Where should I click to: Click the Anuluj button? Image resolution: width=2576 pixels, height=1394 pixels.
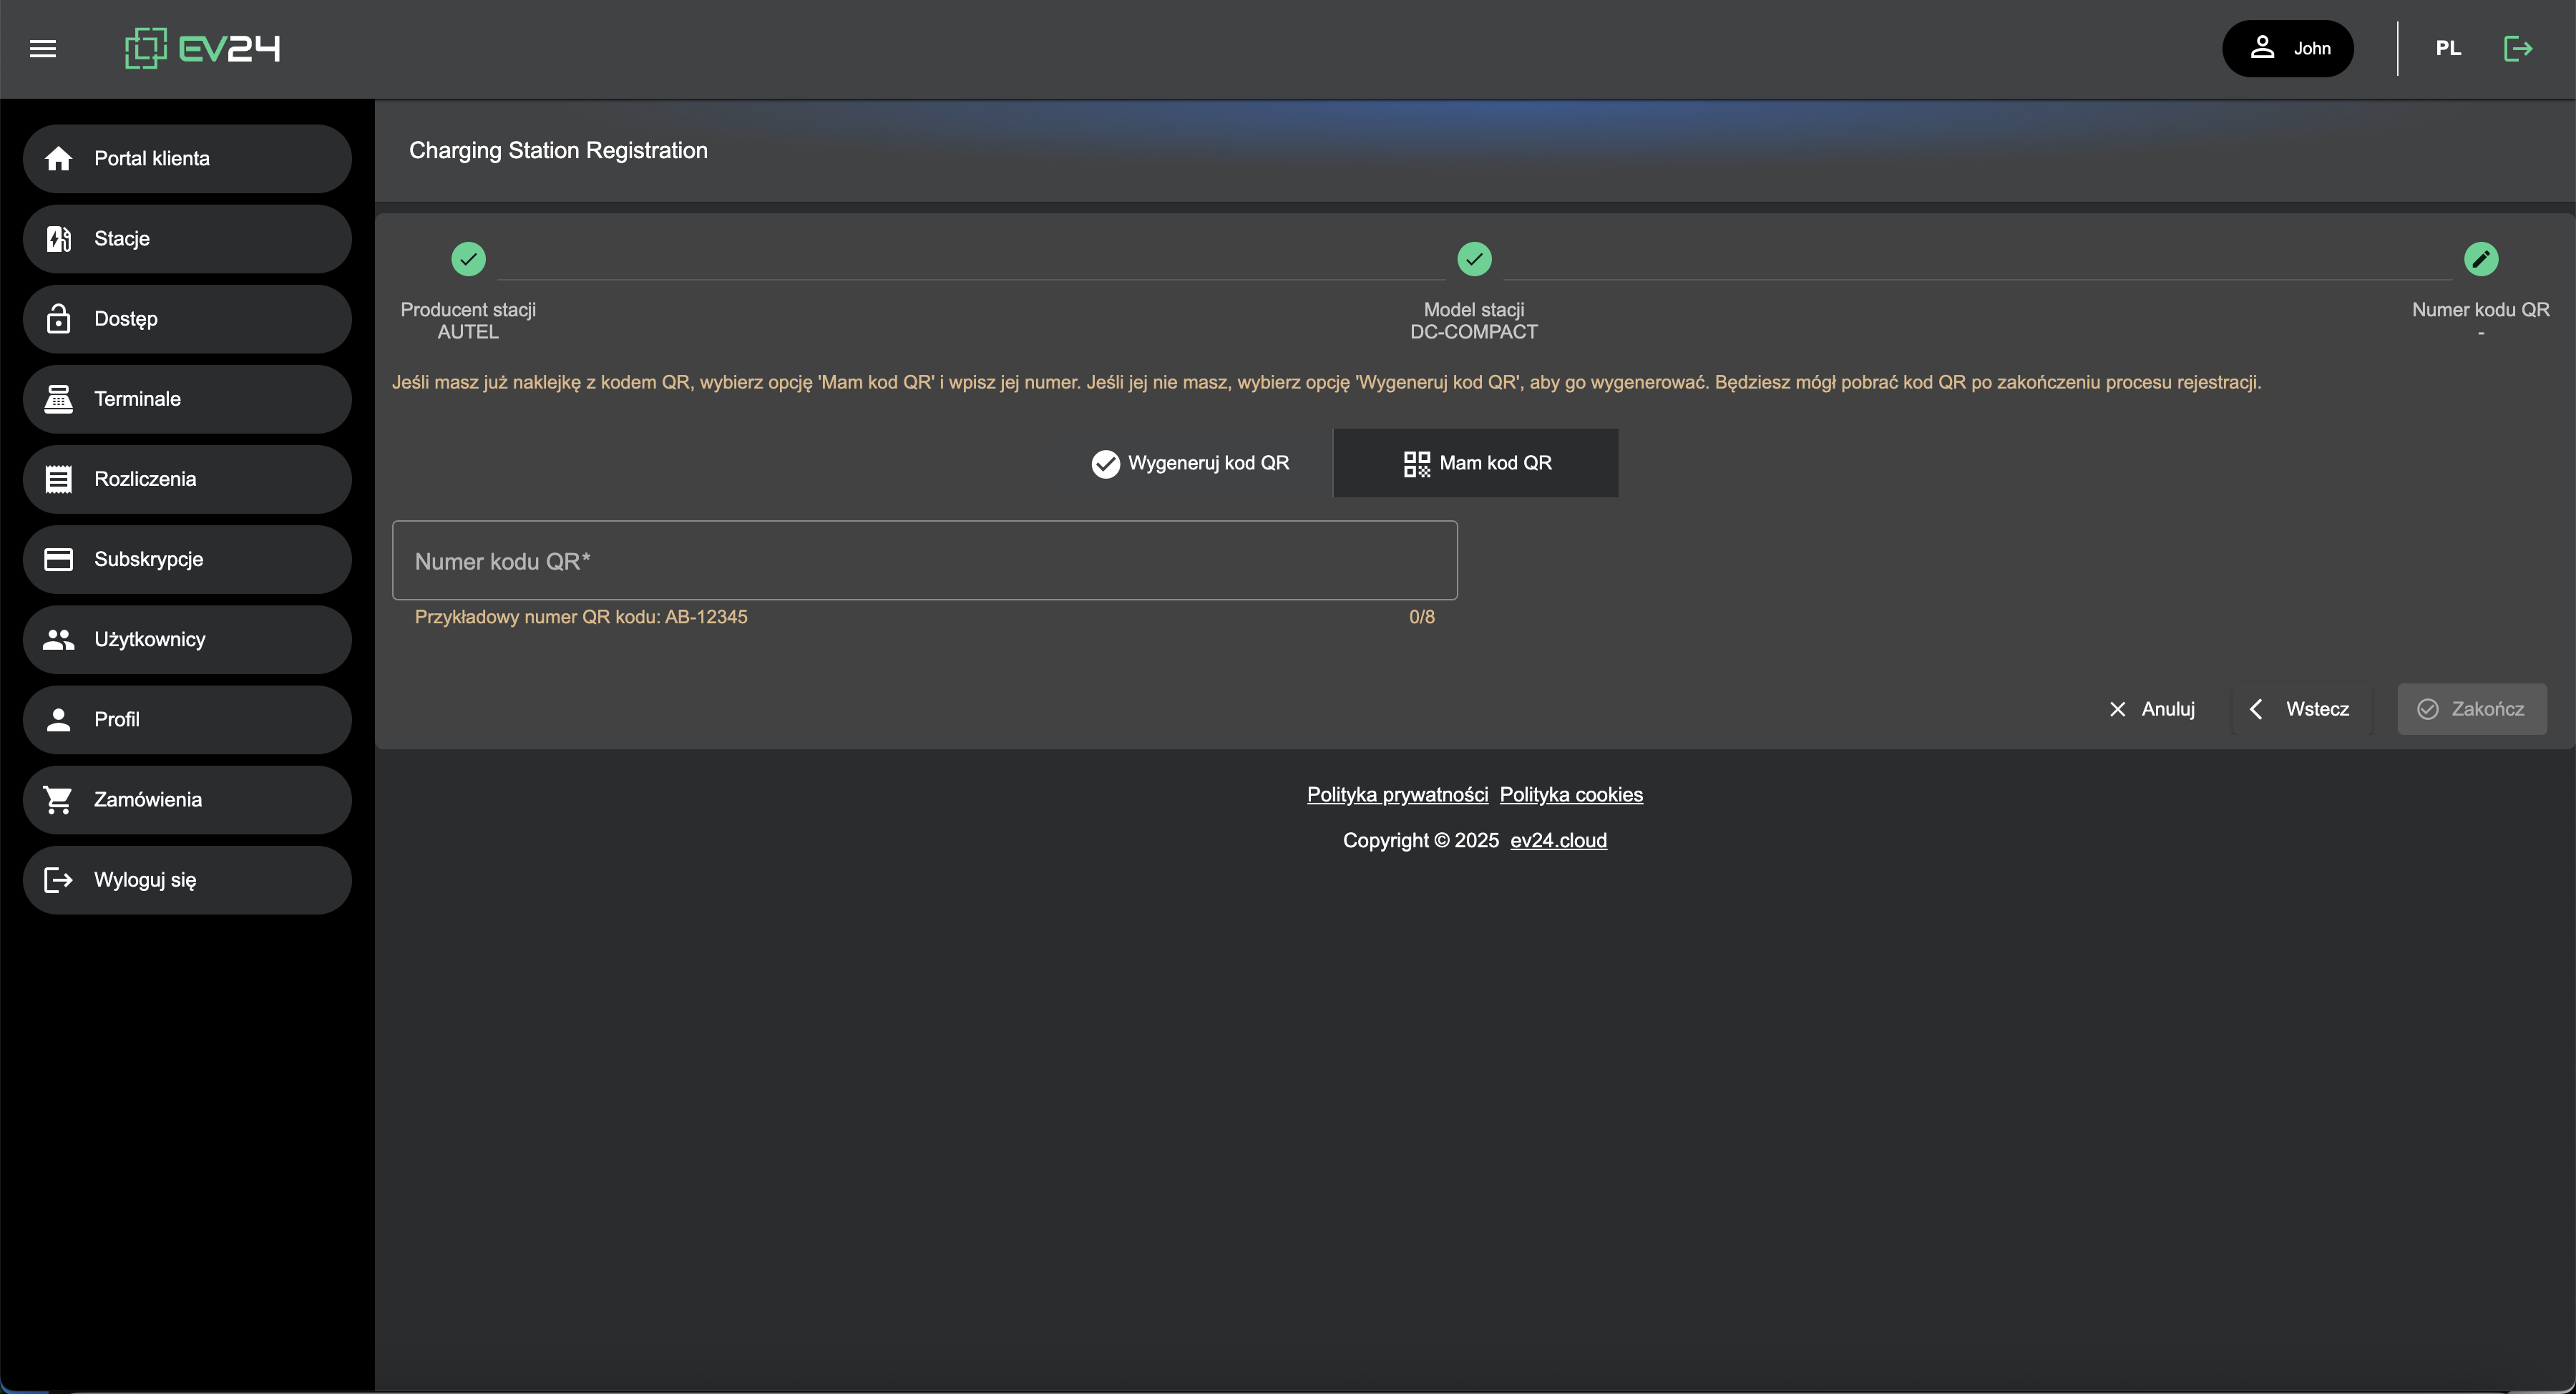tap(2152, 709)
